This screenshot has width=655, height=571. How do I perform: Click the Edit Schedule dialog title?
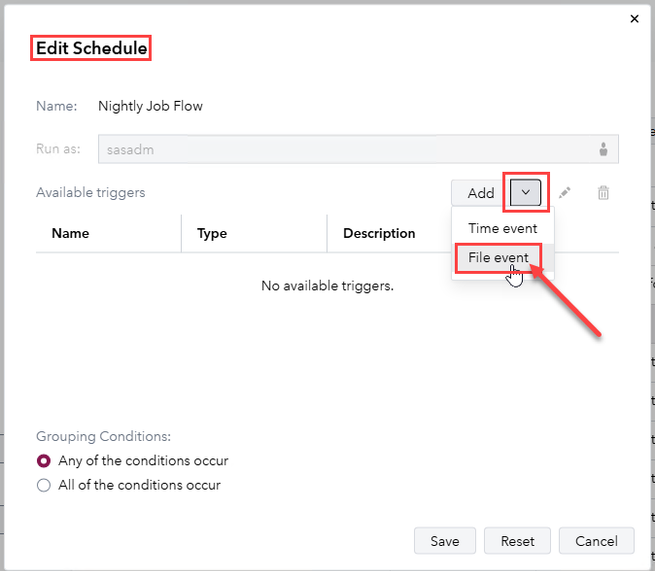pos(91,48)
